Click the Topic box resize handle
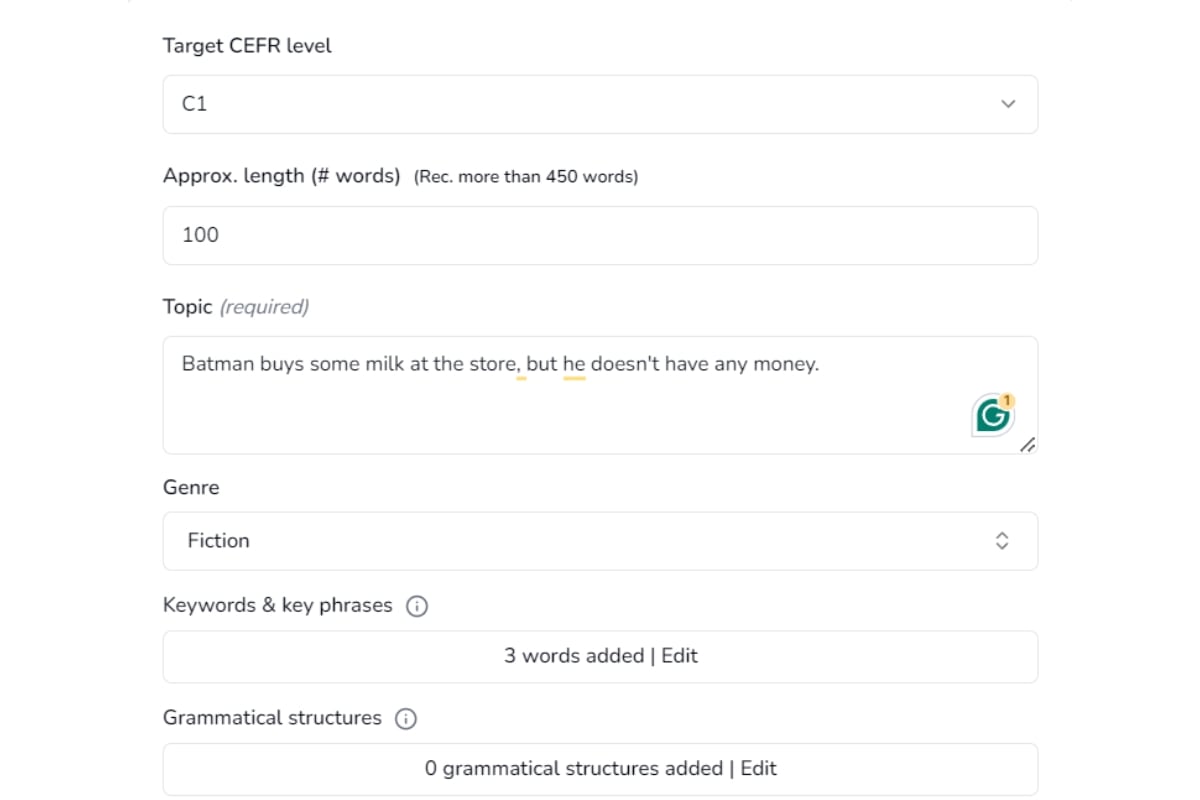Viewport: 1200px width, 800px height. 1029,447
